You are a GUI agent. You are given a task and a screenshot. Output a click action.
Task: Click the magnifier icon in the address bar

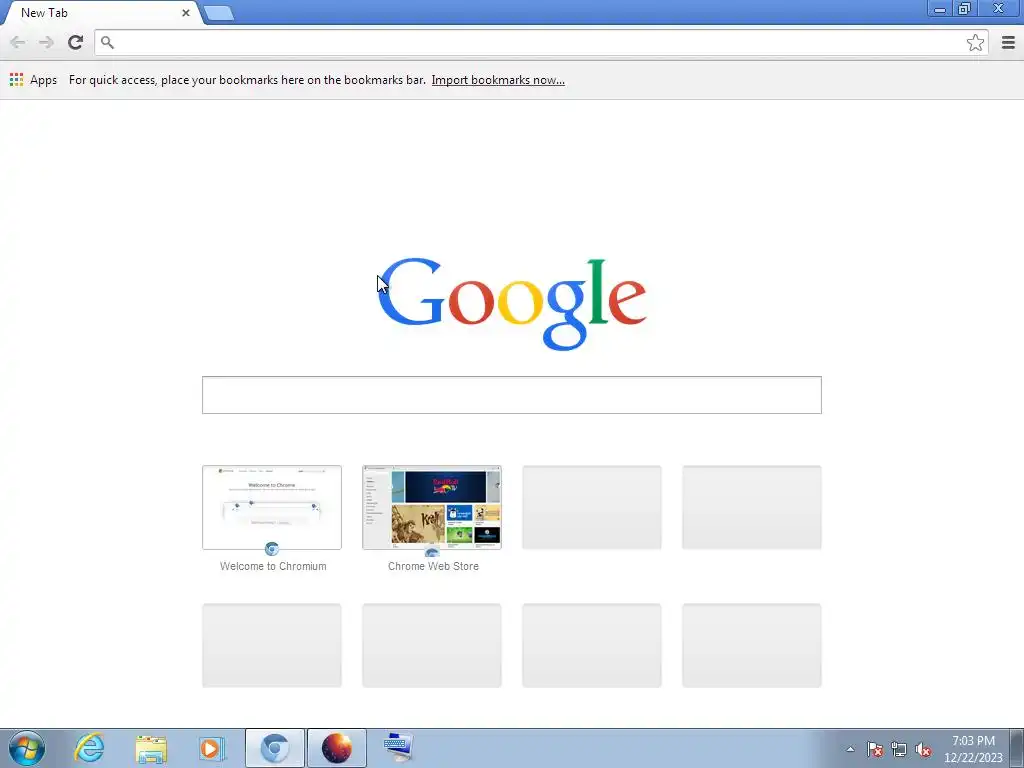(x=107, y=42)
